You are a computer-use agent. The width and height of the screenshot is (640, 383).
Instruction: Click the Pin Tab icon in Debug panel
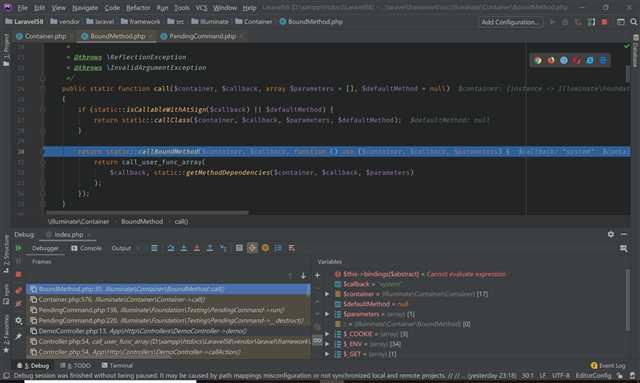[19, 337]
